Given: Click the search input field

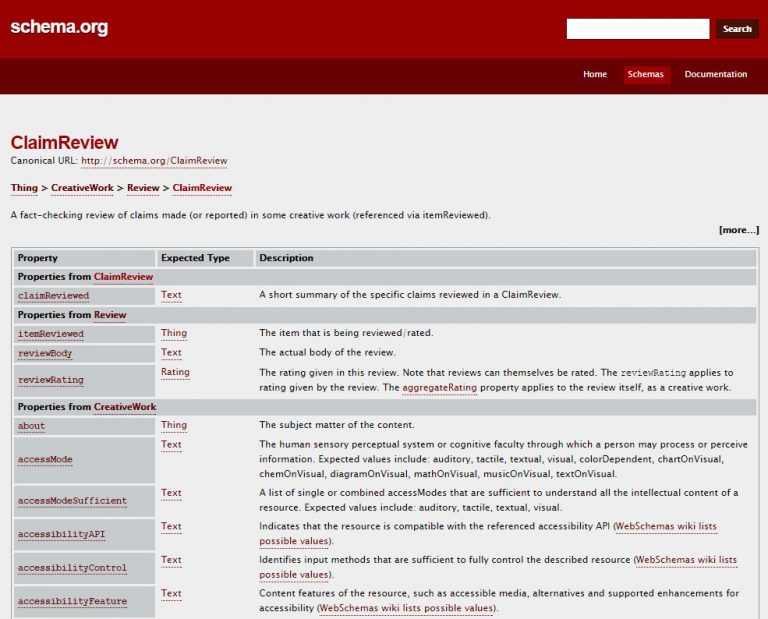Looking at the screenshot, I should click(x=637, y=29).
